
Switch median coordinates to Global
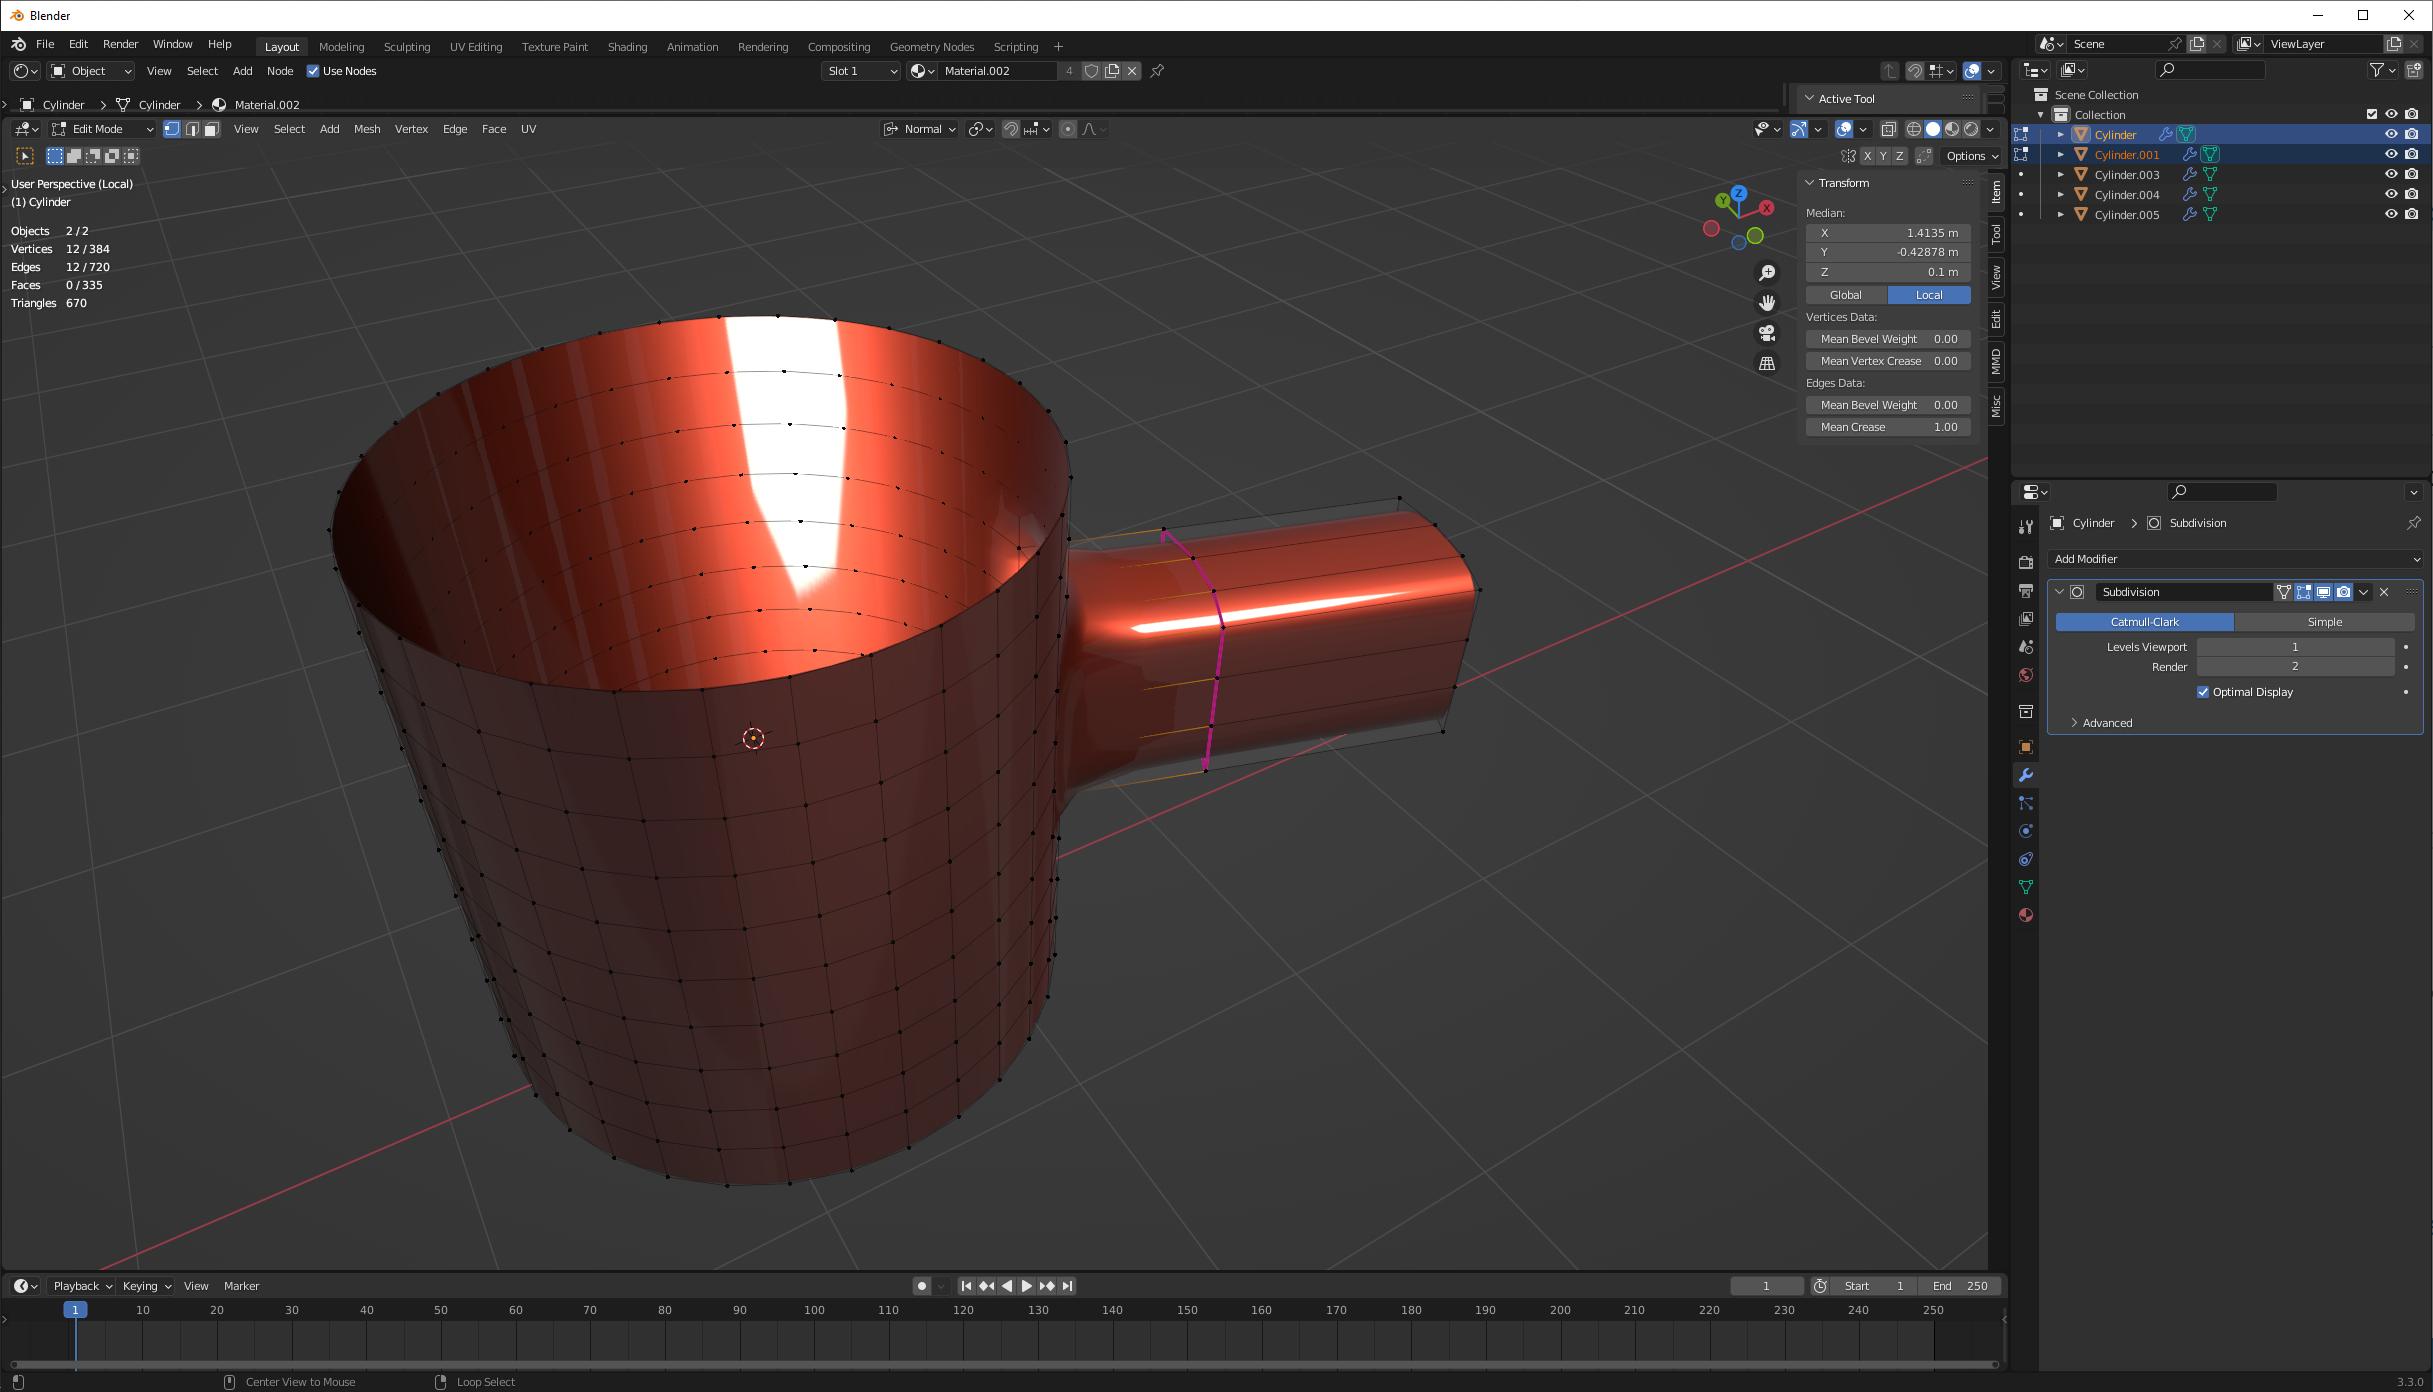click(1846, 295)
